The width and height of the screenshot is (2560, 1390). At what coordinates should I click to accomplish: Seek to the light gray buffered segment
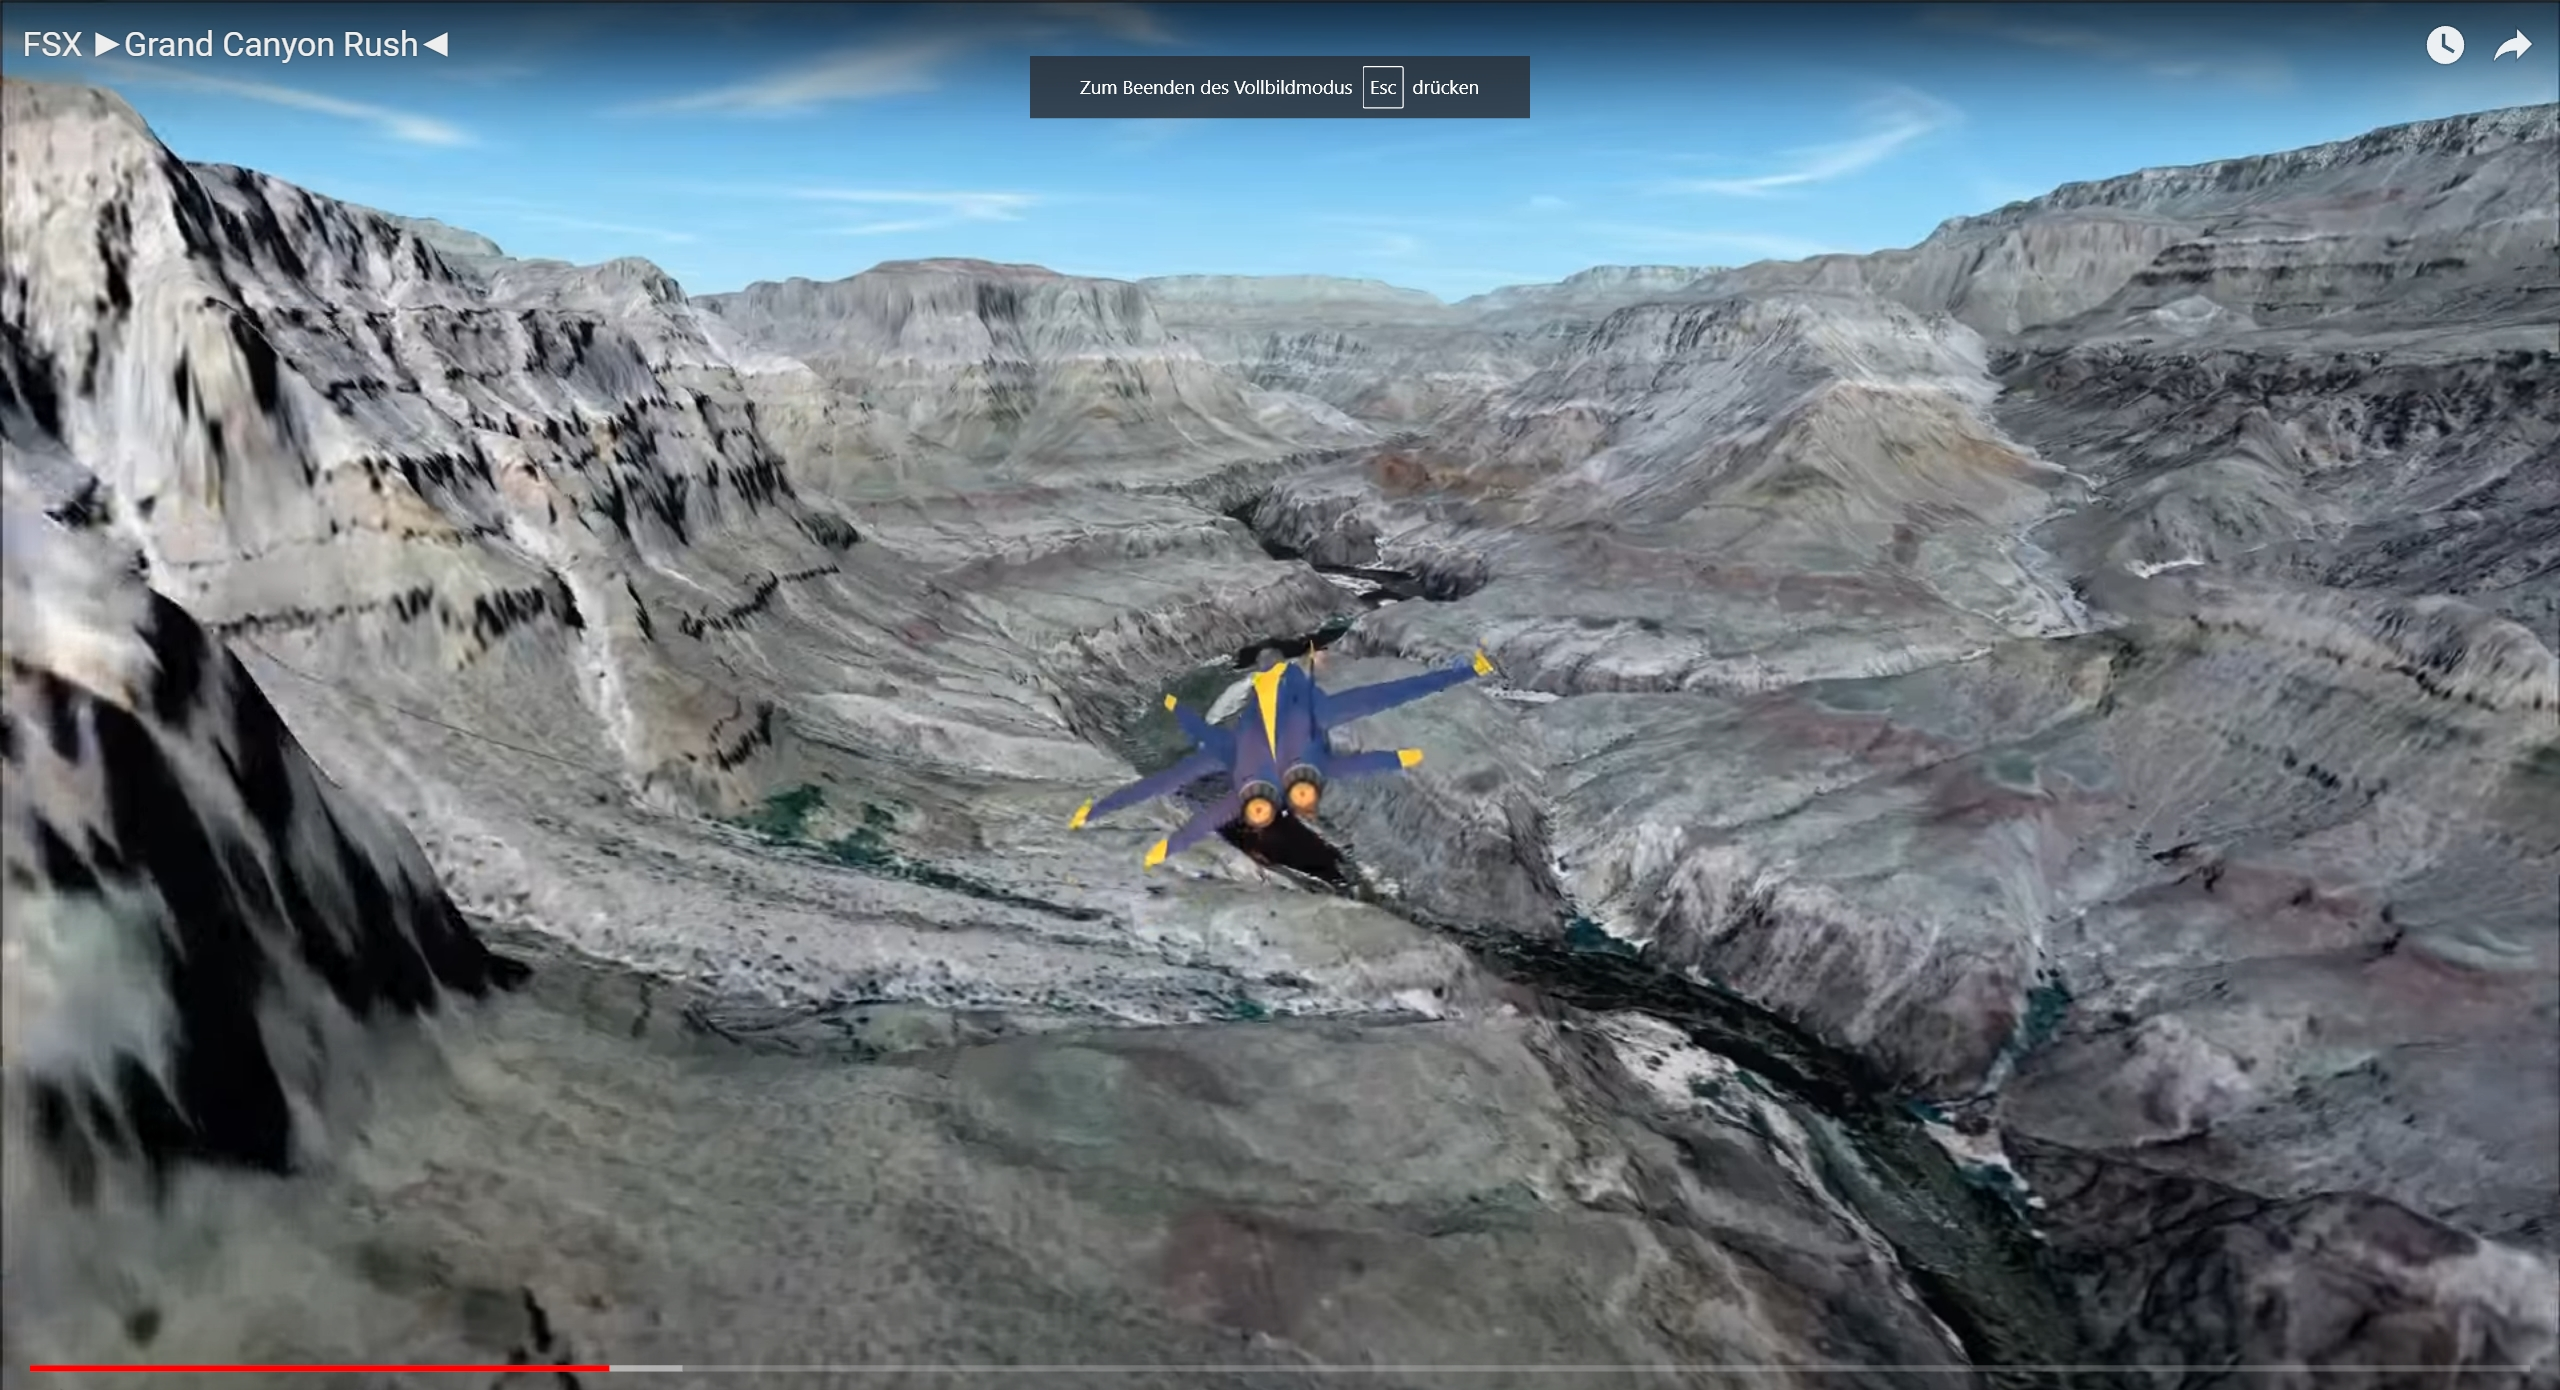[x=646, y=1367]
